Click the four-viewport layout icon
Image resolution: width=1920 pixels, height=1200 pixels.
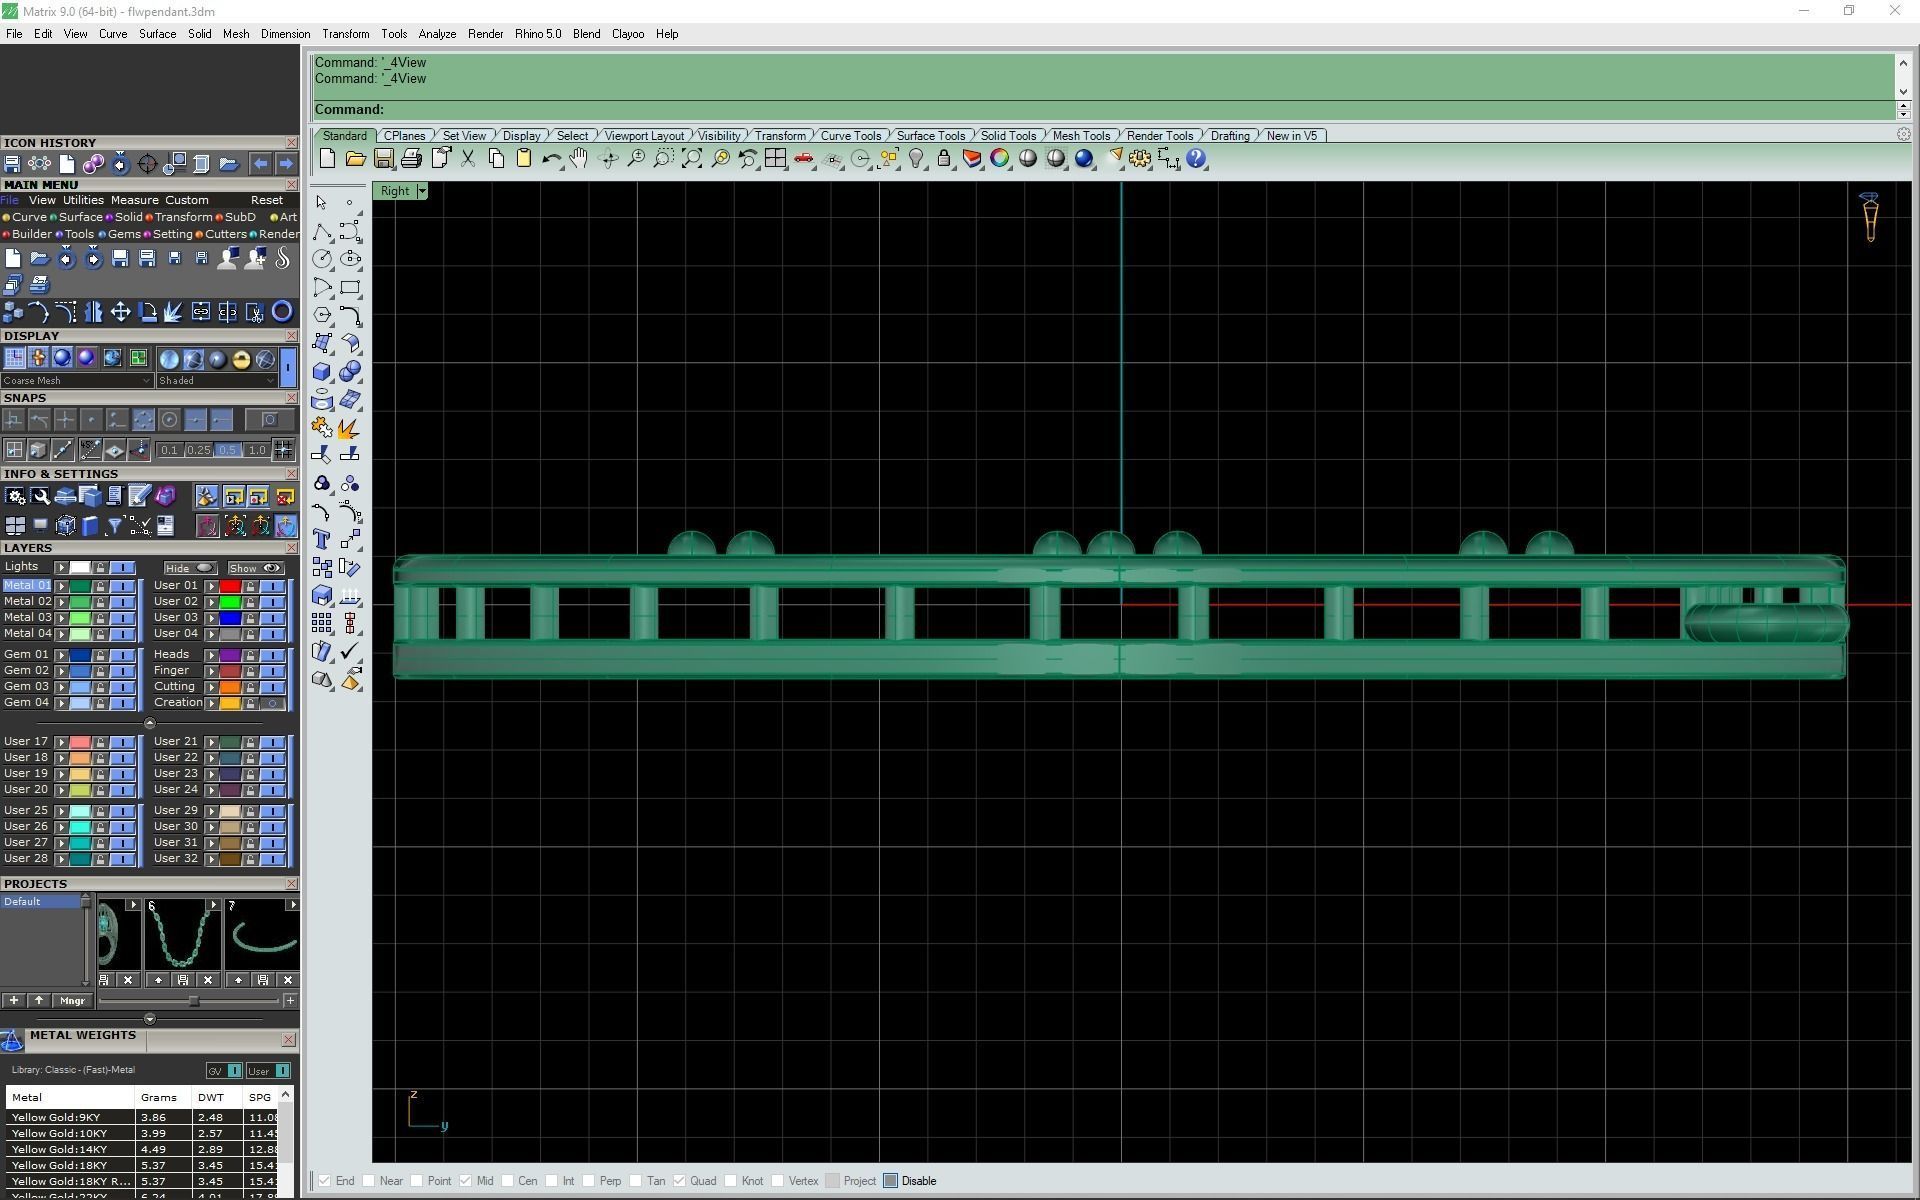coord(775,159)
